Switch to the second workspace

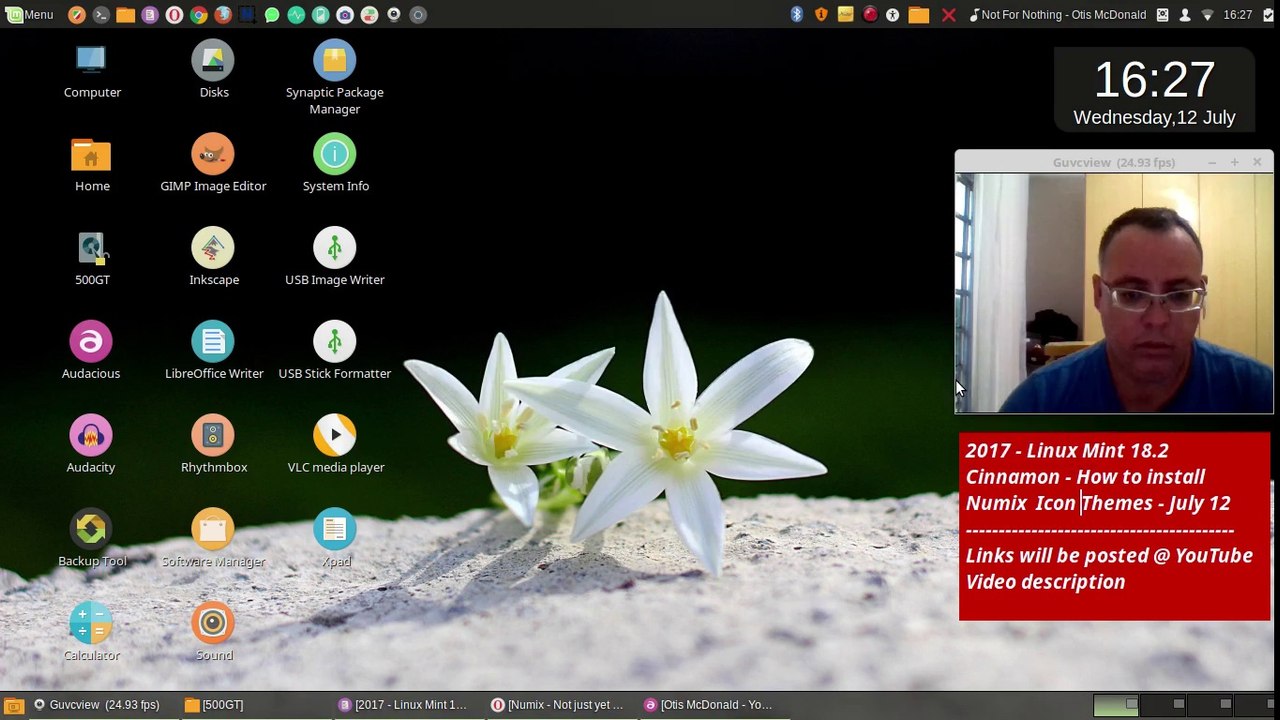1162,705
